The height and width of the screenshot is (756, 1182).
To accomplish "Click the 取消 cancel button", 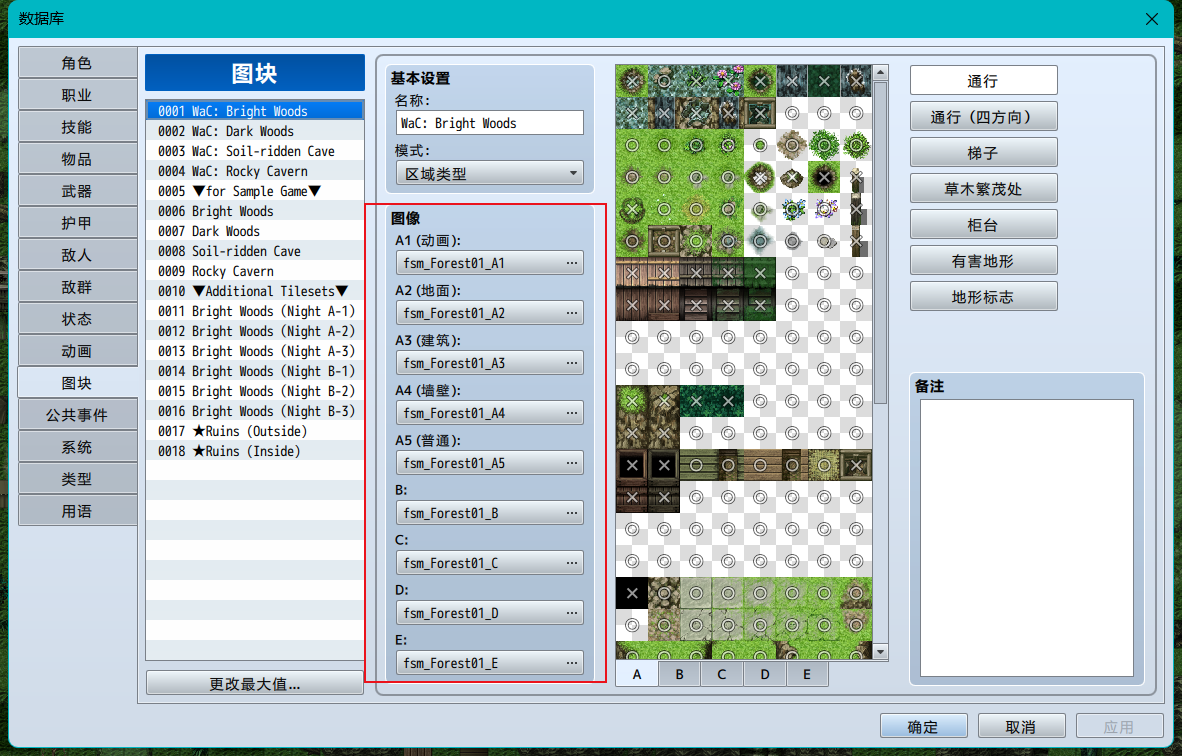I will 1021,727.
